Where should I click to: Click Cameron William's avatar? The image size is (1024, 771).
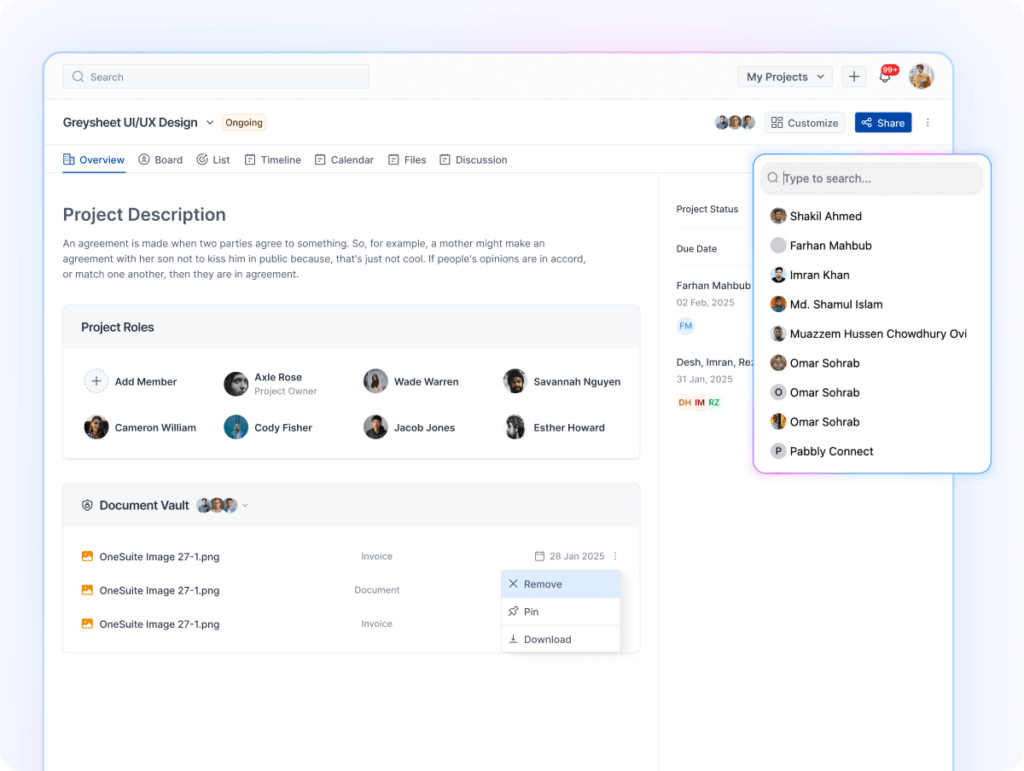tap(96, 428)
